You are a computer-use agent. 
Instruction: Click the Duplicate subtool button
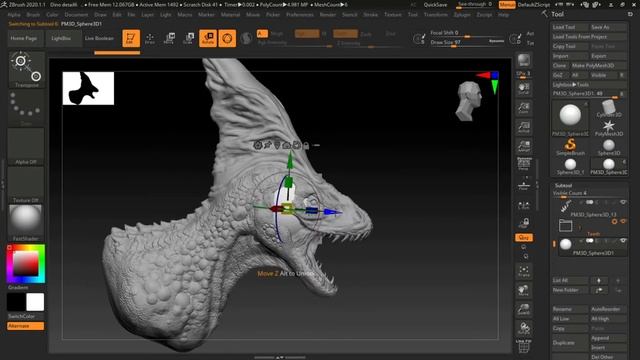[569, 343]
